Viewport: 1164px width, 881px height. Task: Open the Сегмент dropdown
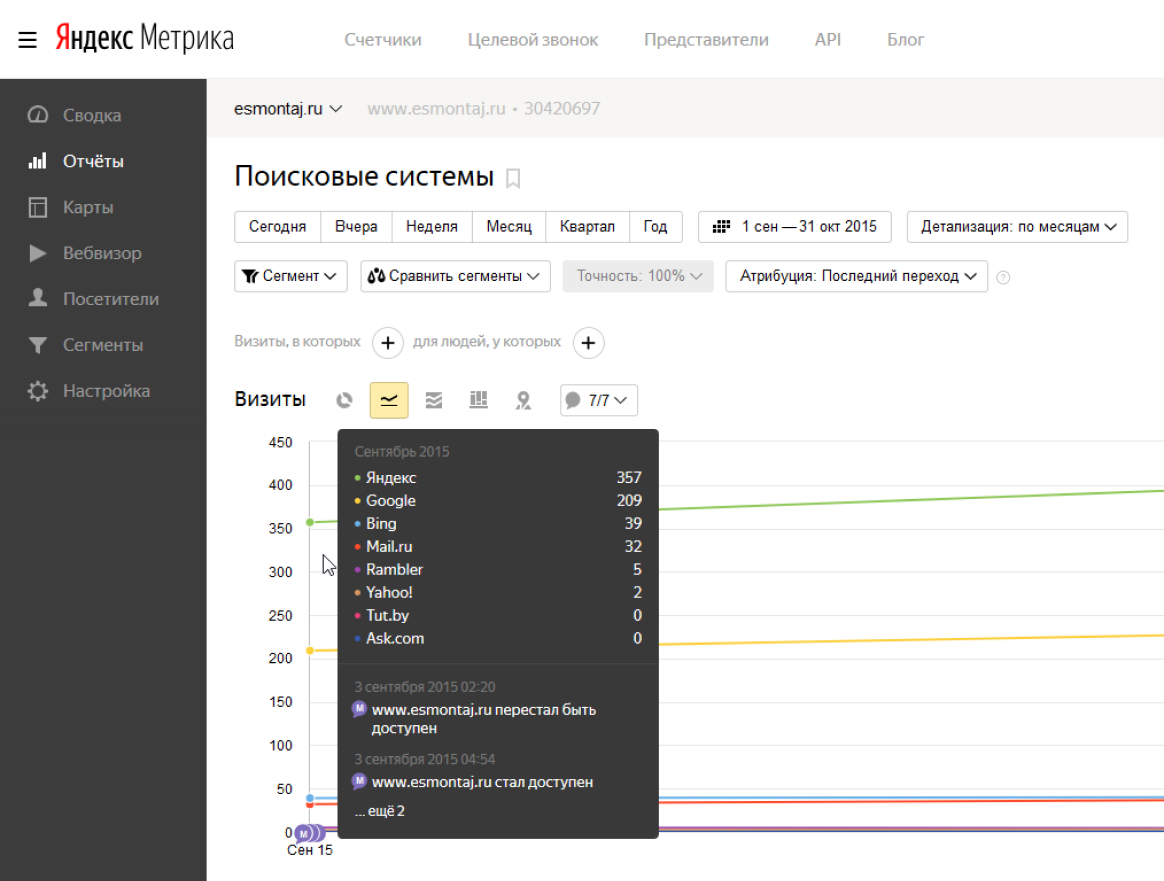pyautogui.click(x=290, y=276)
